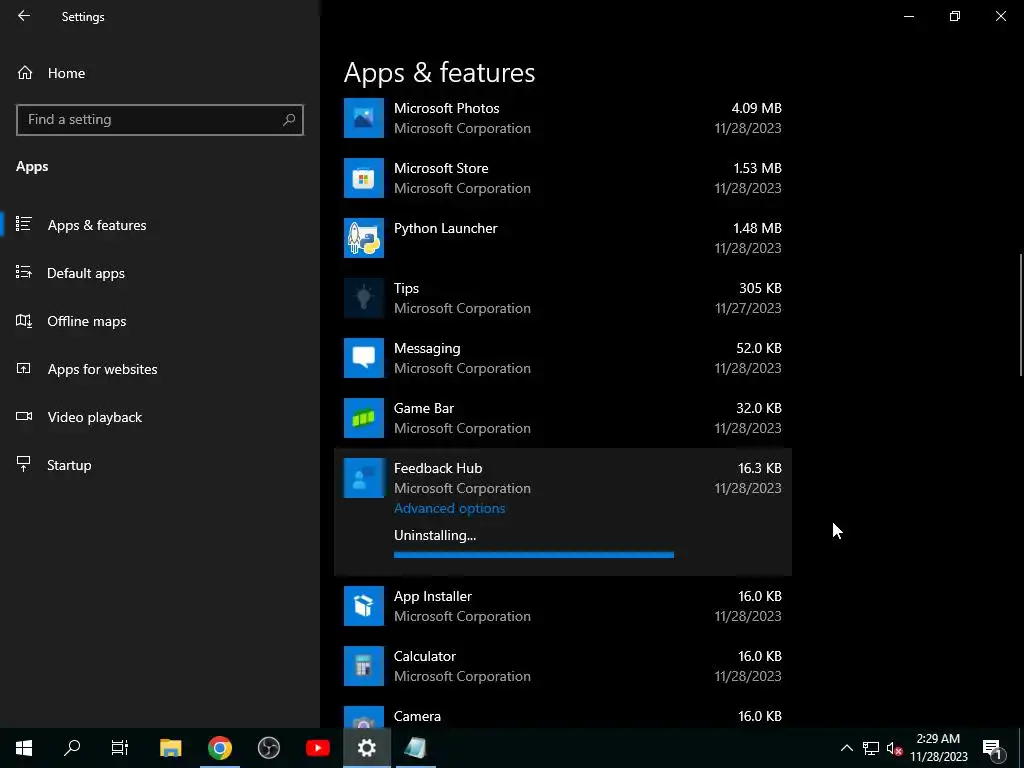This screenshot has height=768, width=1024.
Task: Open the taskbar clock and date
Action: click(938, 748)
